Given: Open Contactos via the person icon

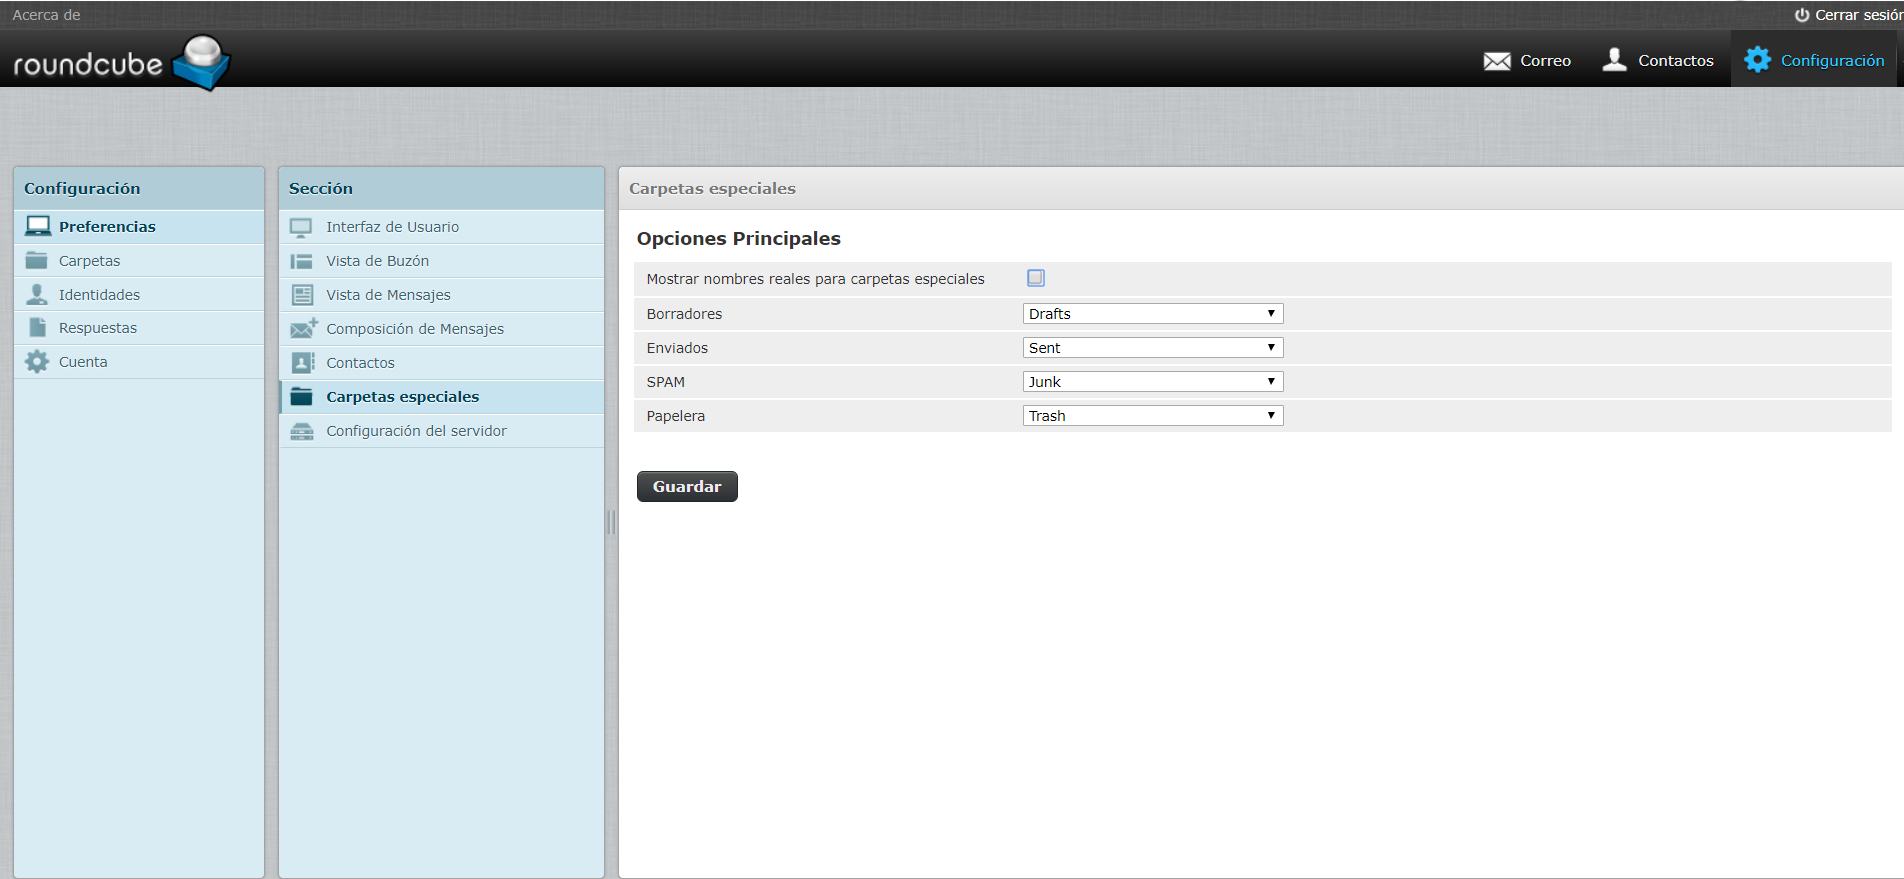Looking at the screenshot, I should click(1614, 60).
